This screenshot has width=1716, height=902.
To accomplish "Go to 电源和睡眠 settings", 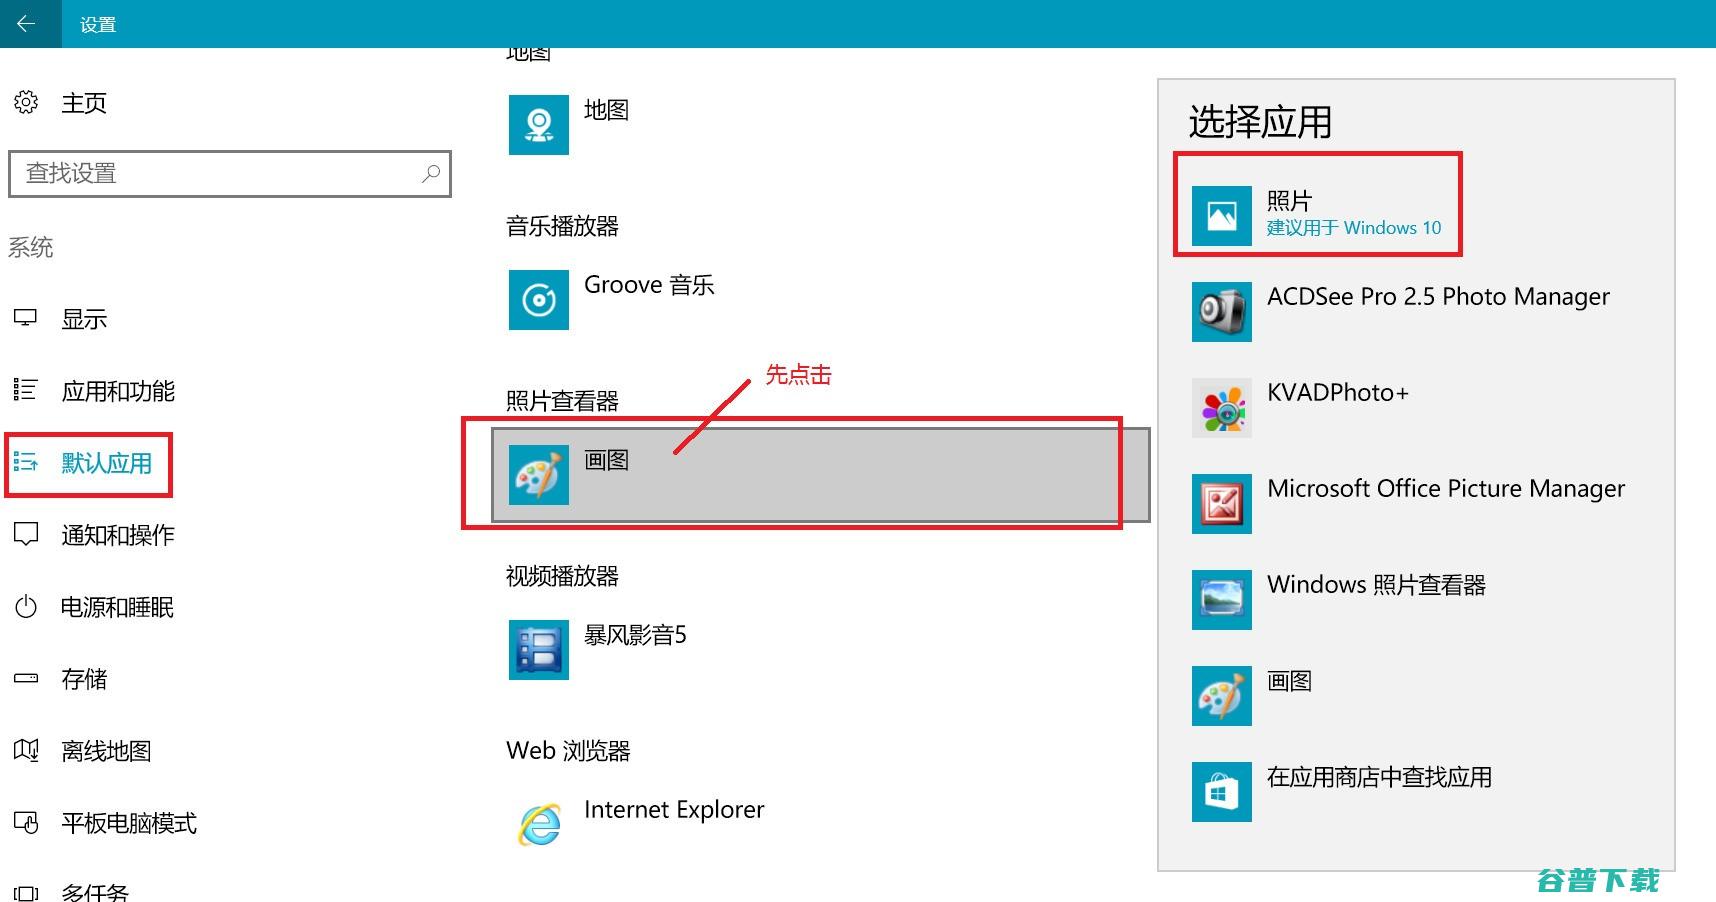I will [x=118, y=607].
